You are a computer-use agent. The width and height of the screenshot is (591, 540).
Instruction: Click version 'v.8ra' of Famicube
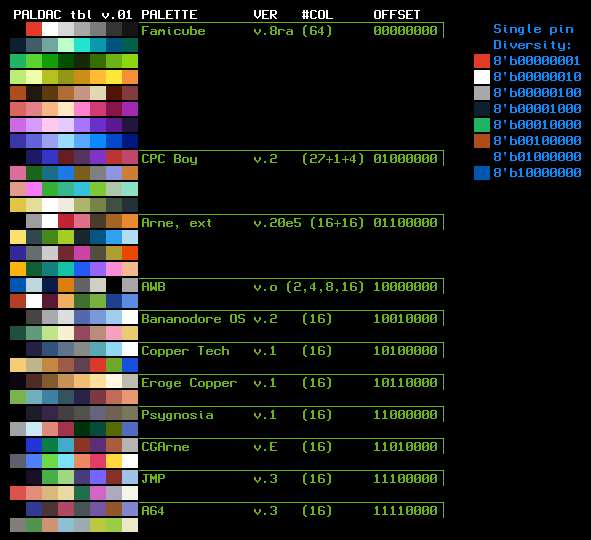(x=274, y=31)
